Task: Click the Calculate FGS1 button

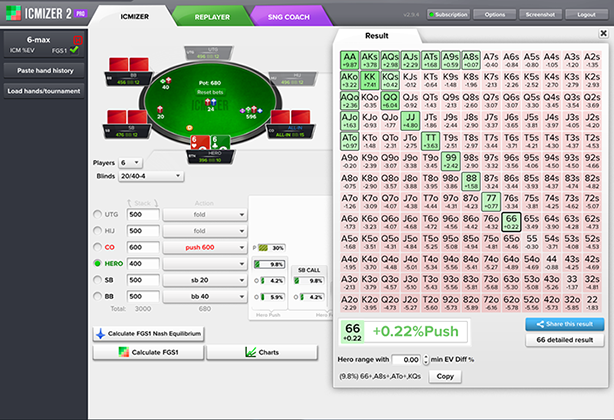Action: point(148,352)
